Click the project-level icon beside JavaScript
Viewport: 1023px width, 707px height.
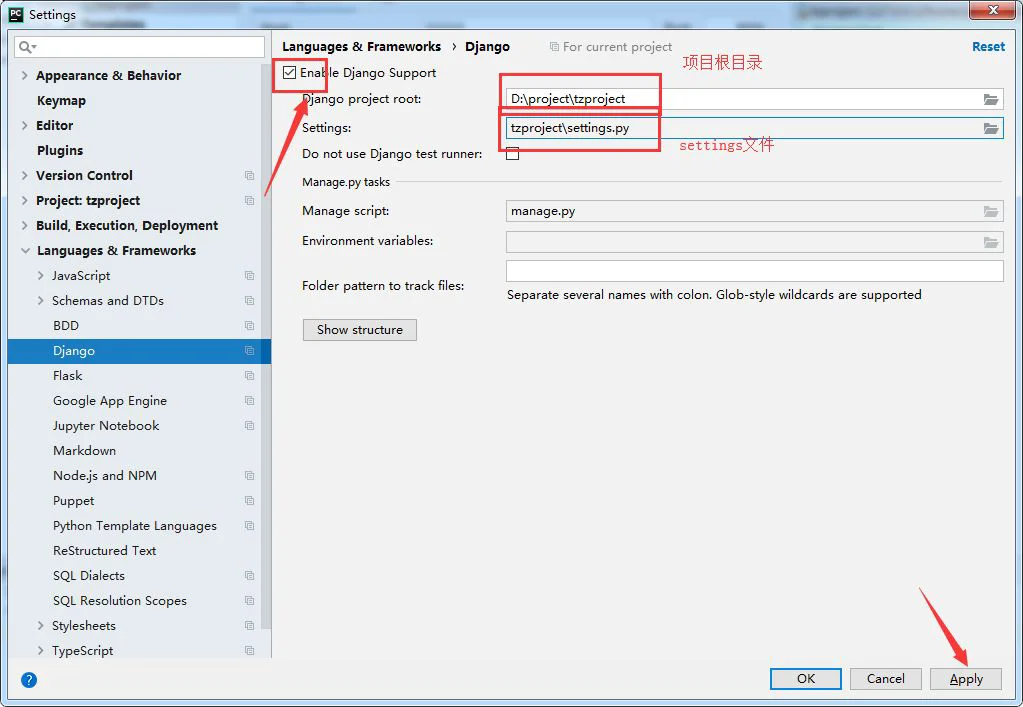tap(249, 275)
